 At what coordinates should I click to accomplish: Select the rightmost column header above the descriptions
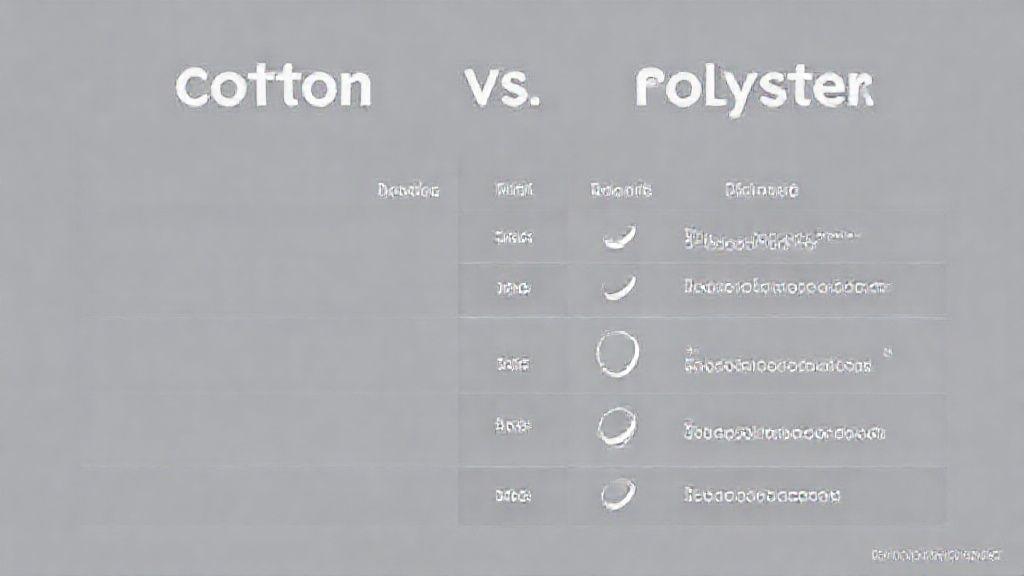coord(760,189)
